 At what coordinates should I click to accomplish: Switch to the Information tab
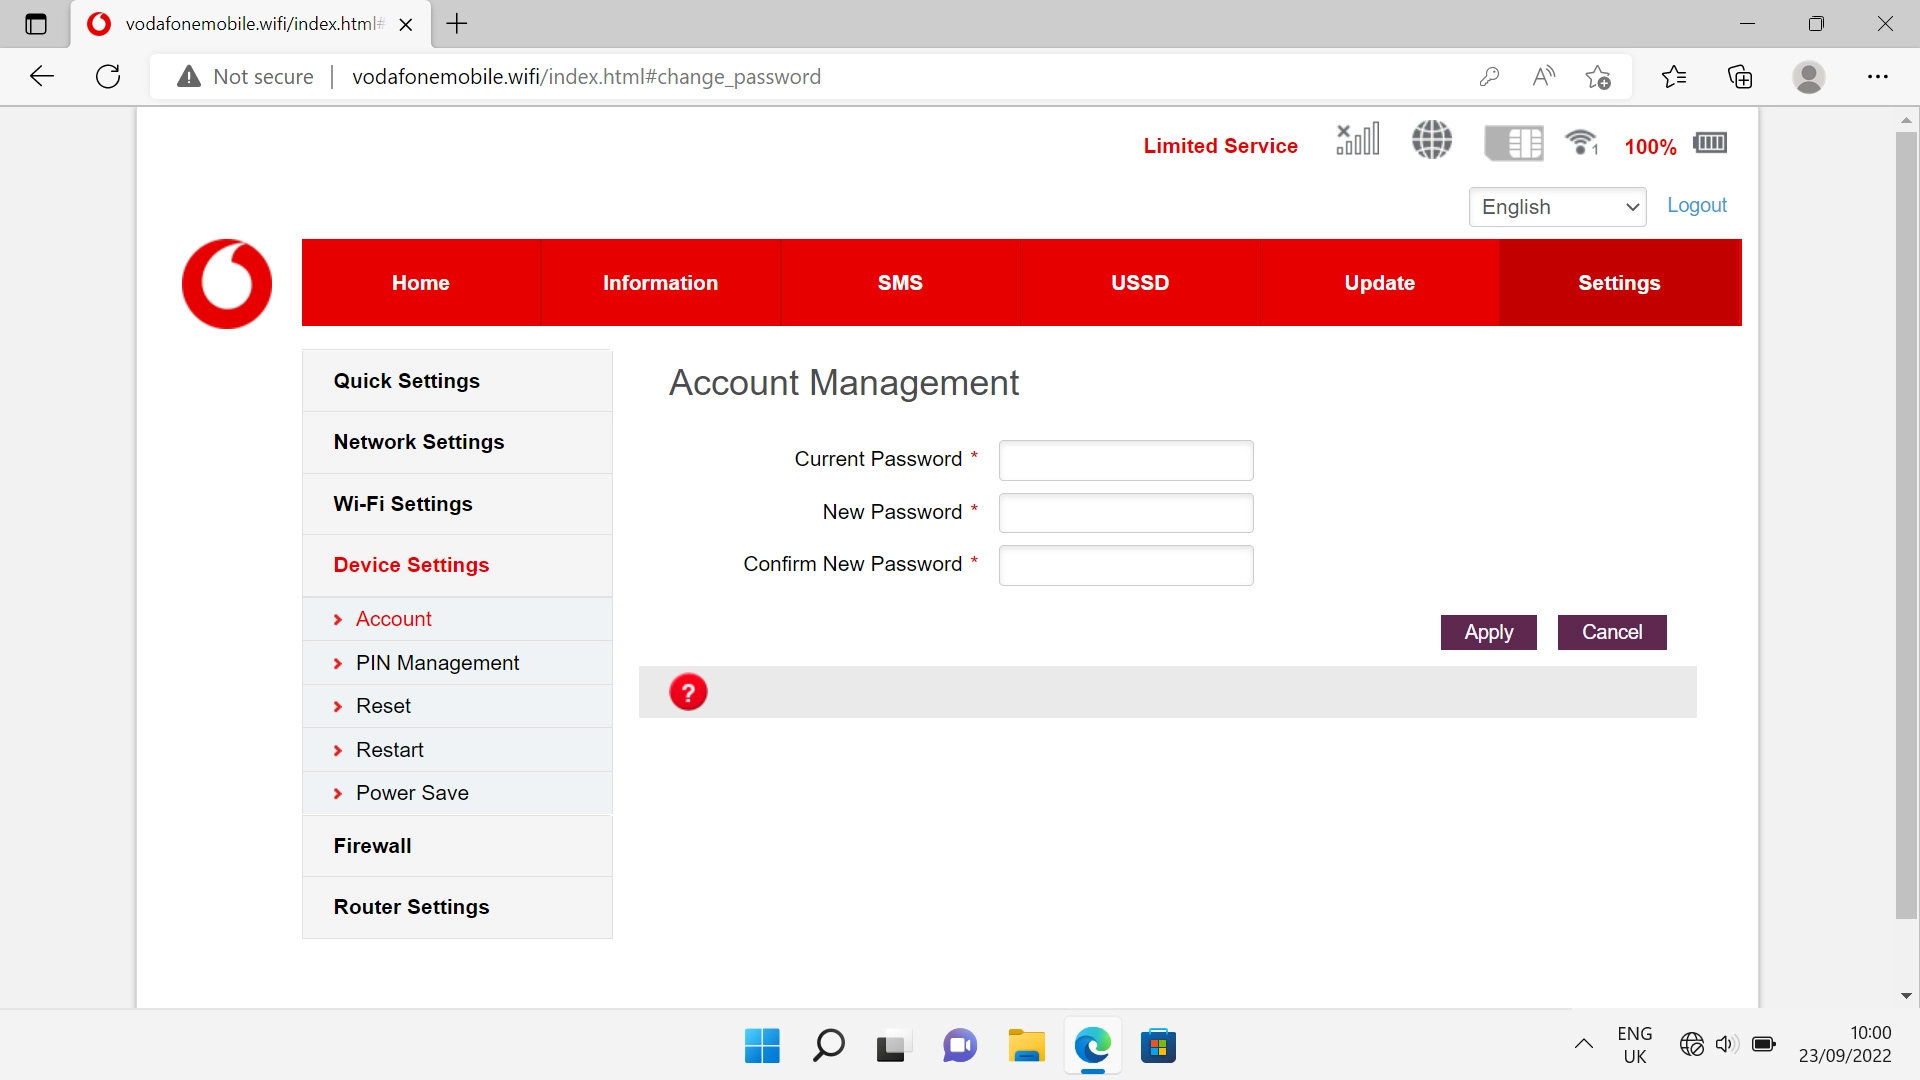point(660,283)
